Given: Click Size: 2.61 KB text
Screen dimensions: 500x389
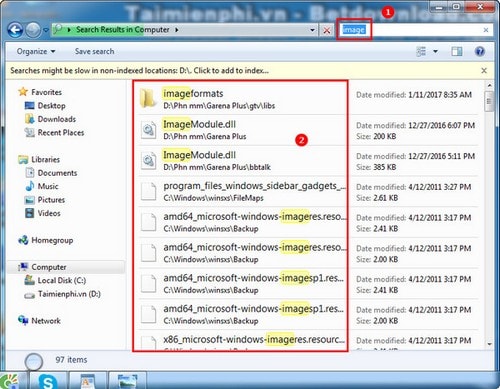Looking at the screenshot, I should click(x=377, y=198).
